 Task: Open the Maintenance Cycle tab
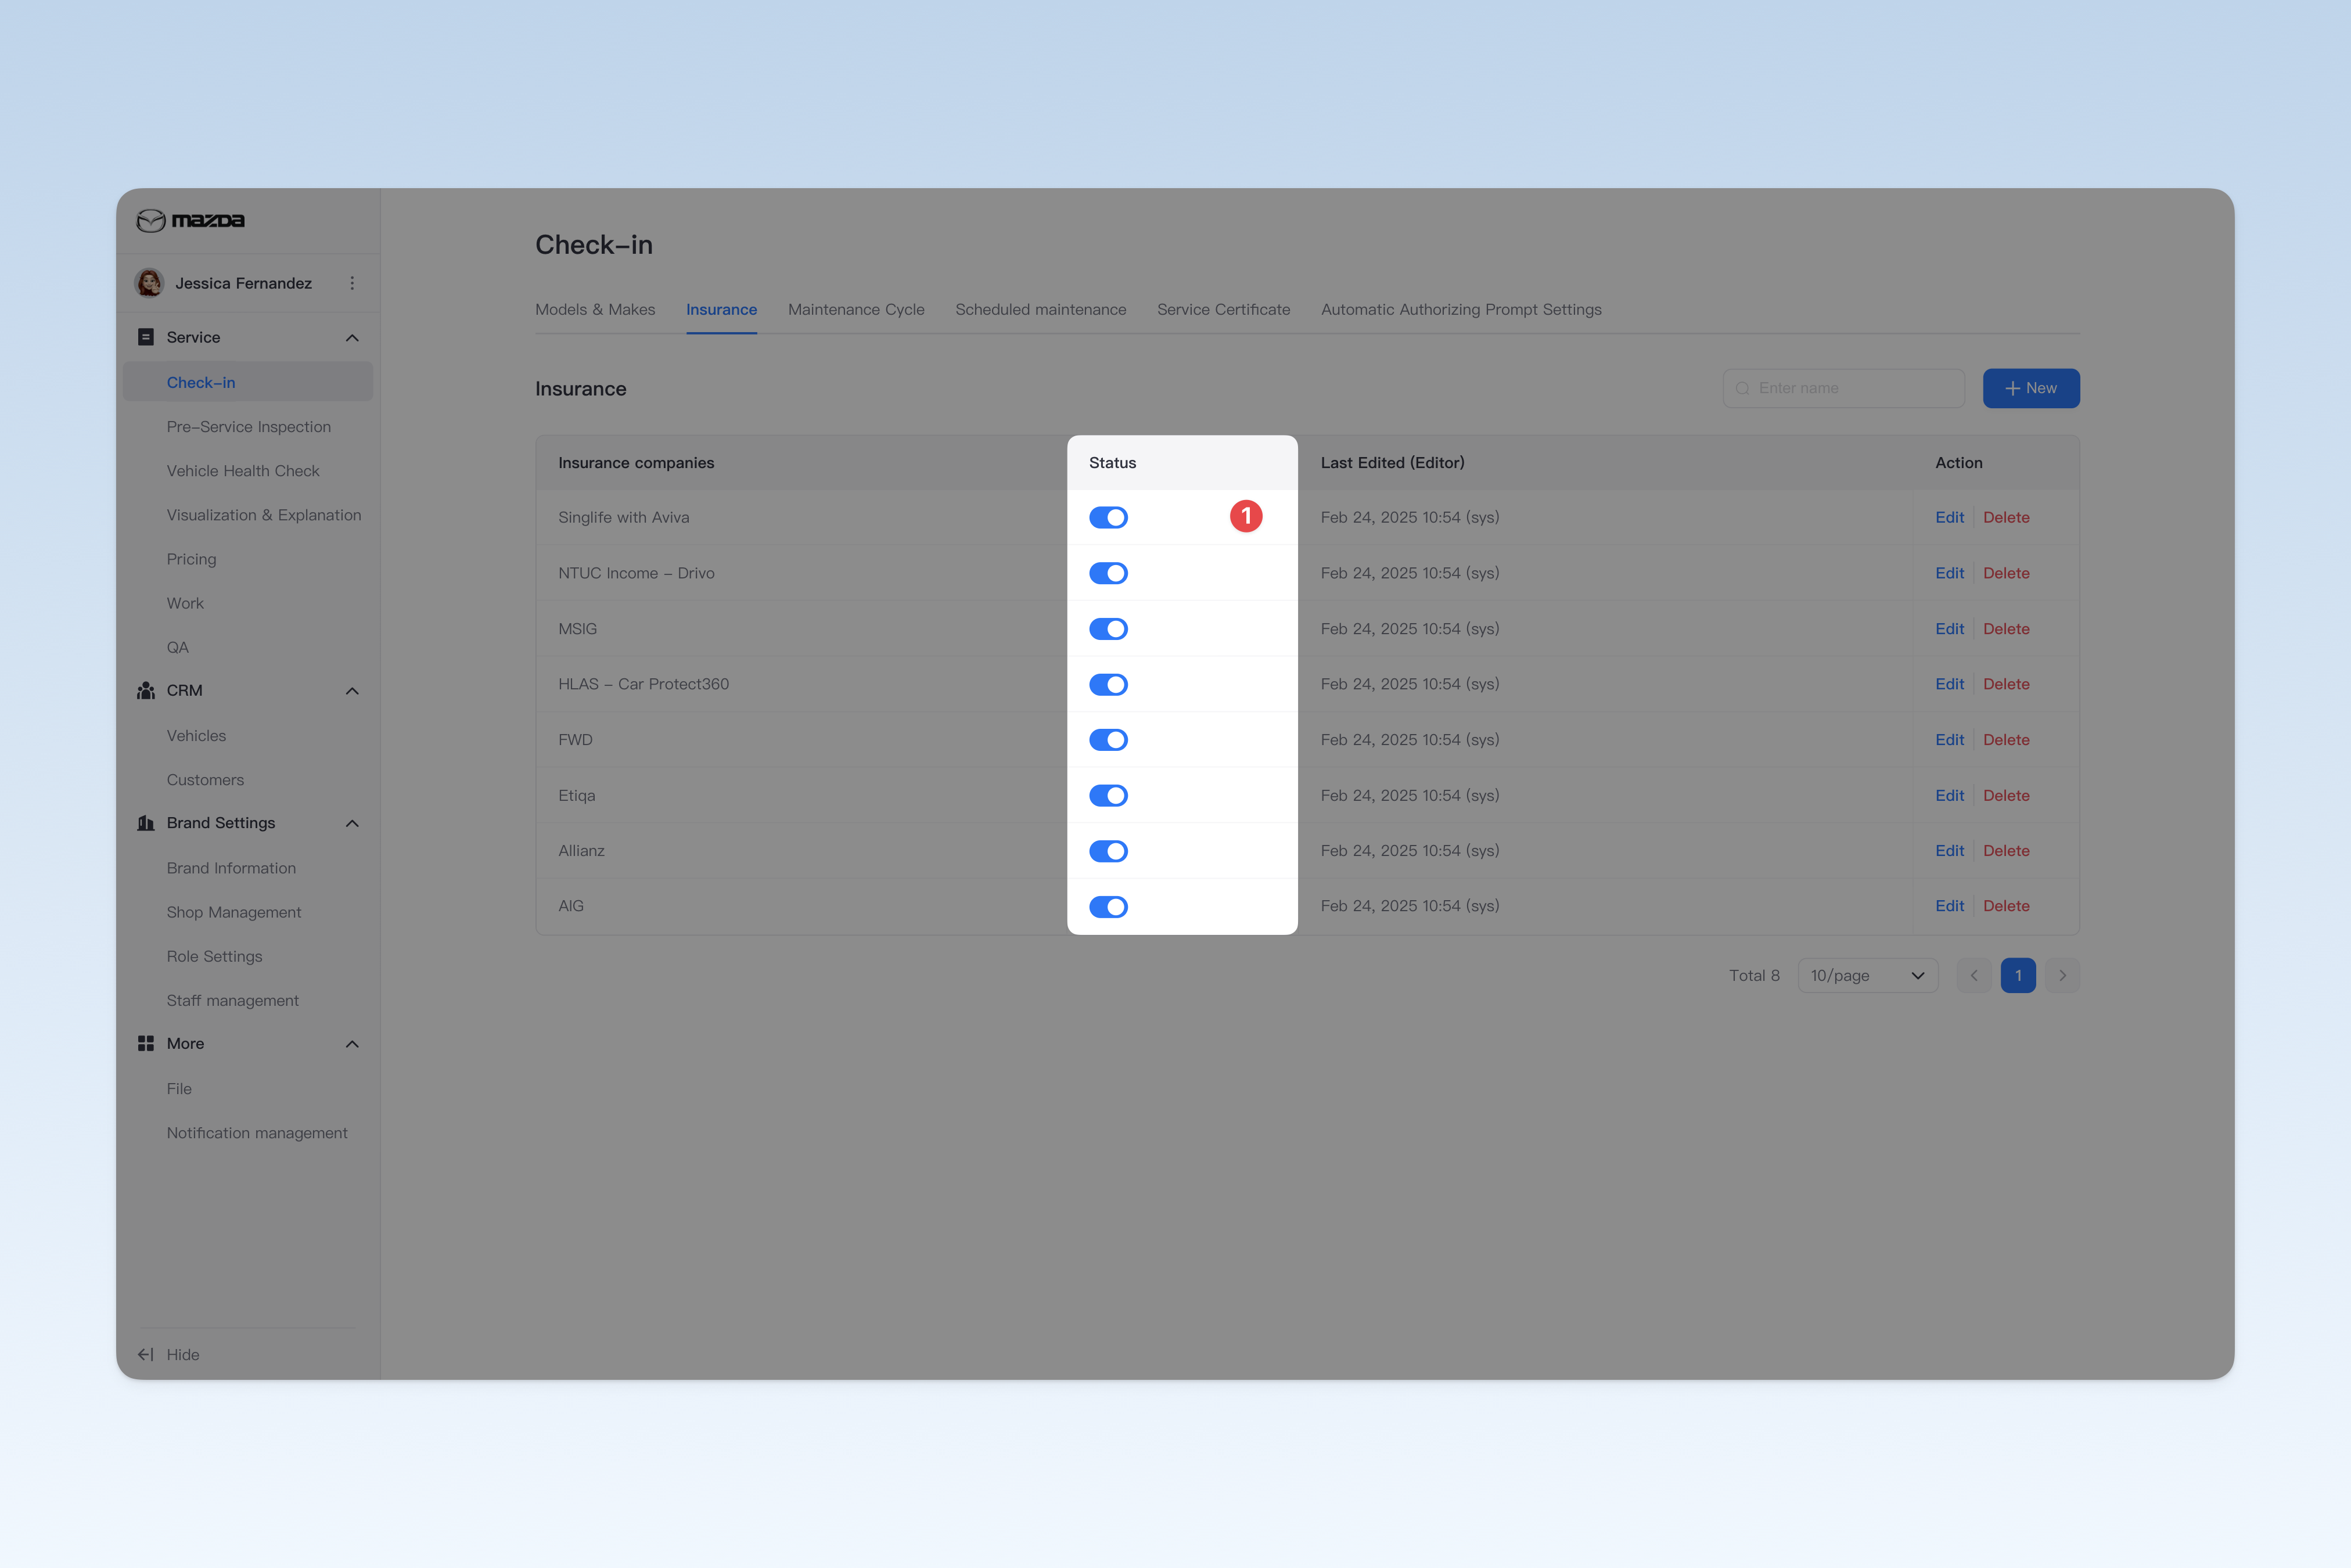click(856, 309)
